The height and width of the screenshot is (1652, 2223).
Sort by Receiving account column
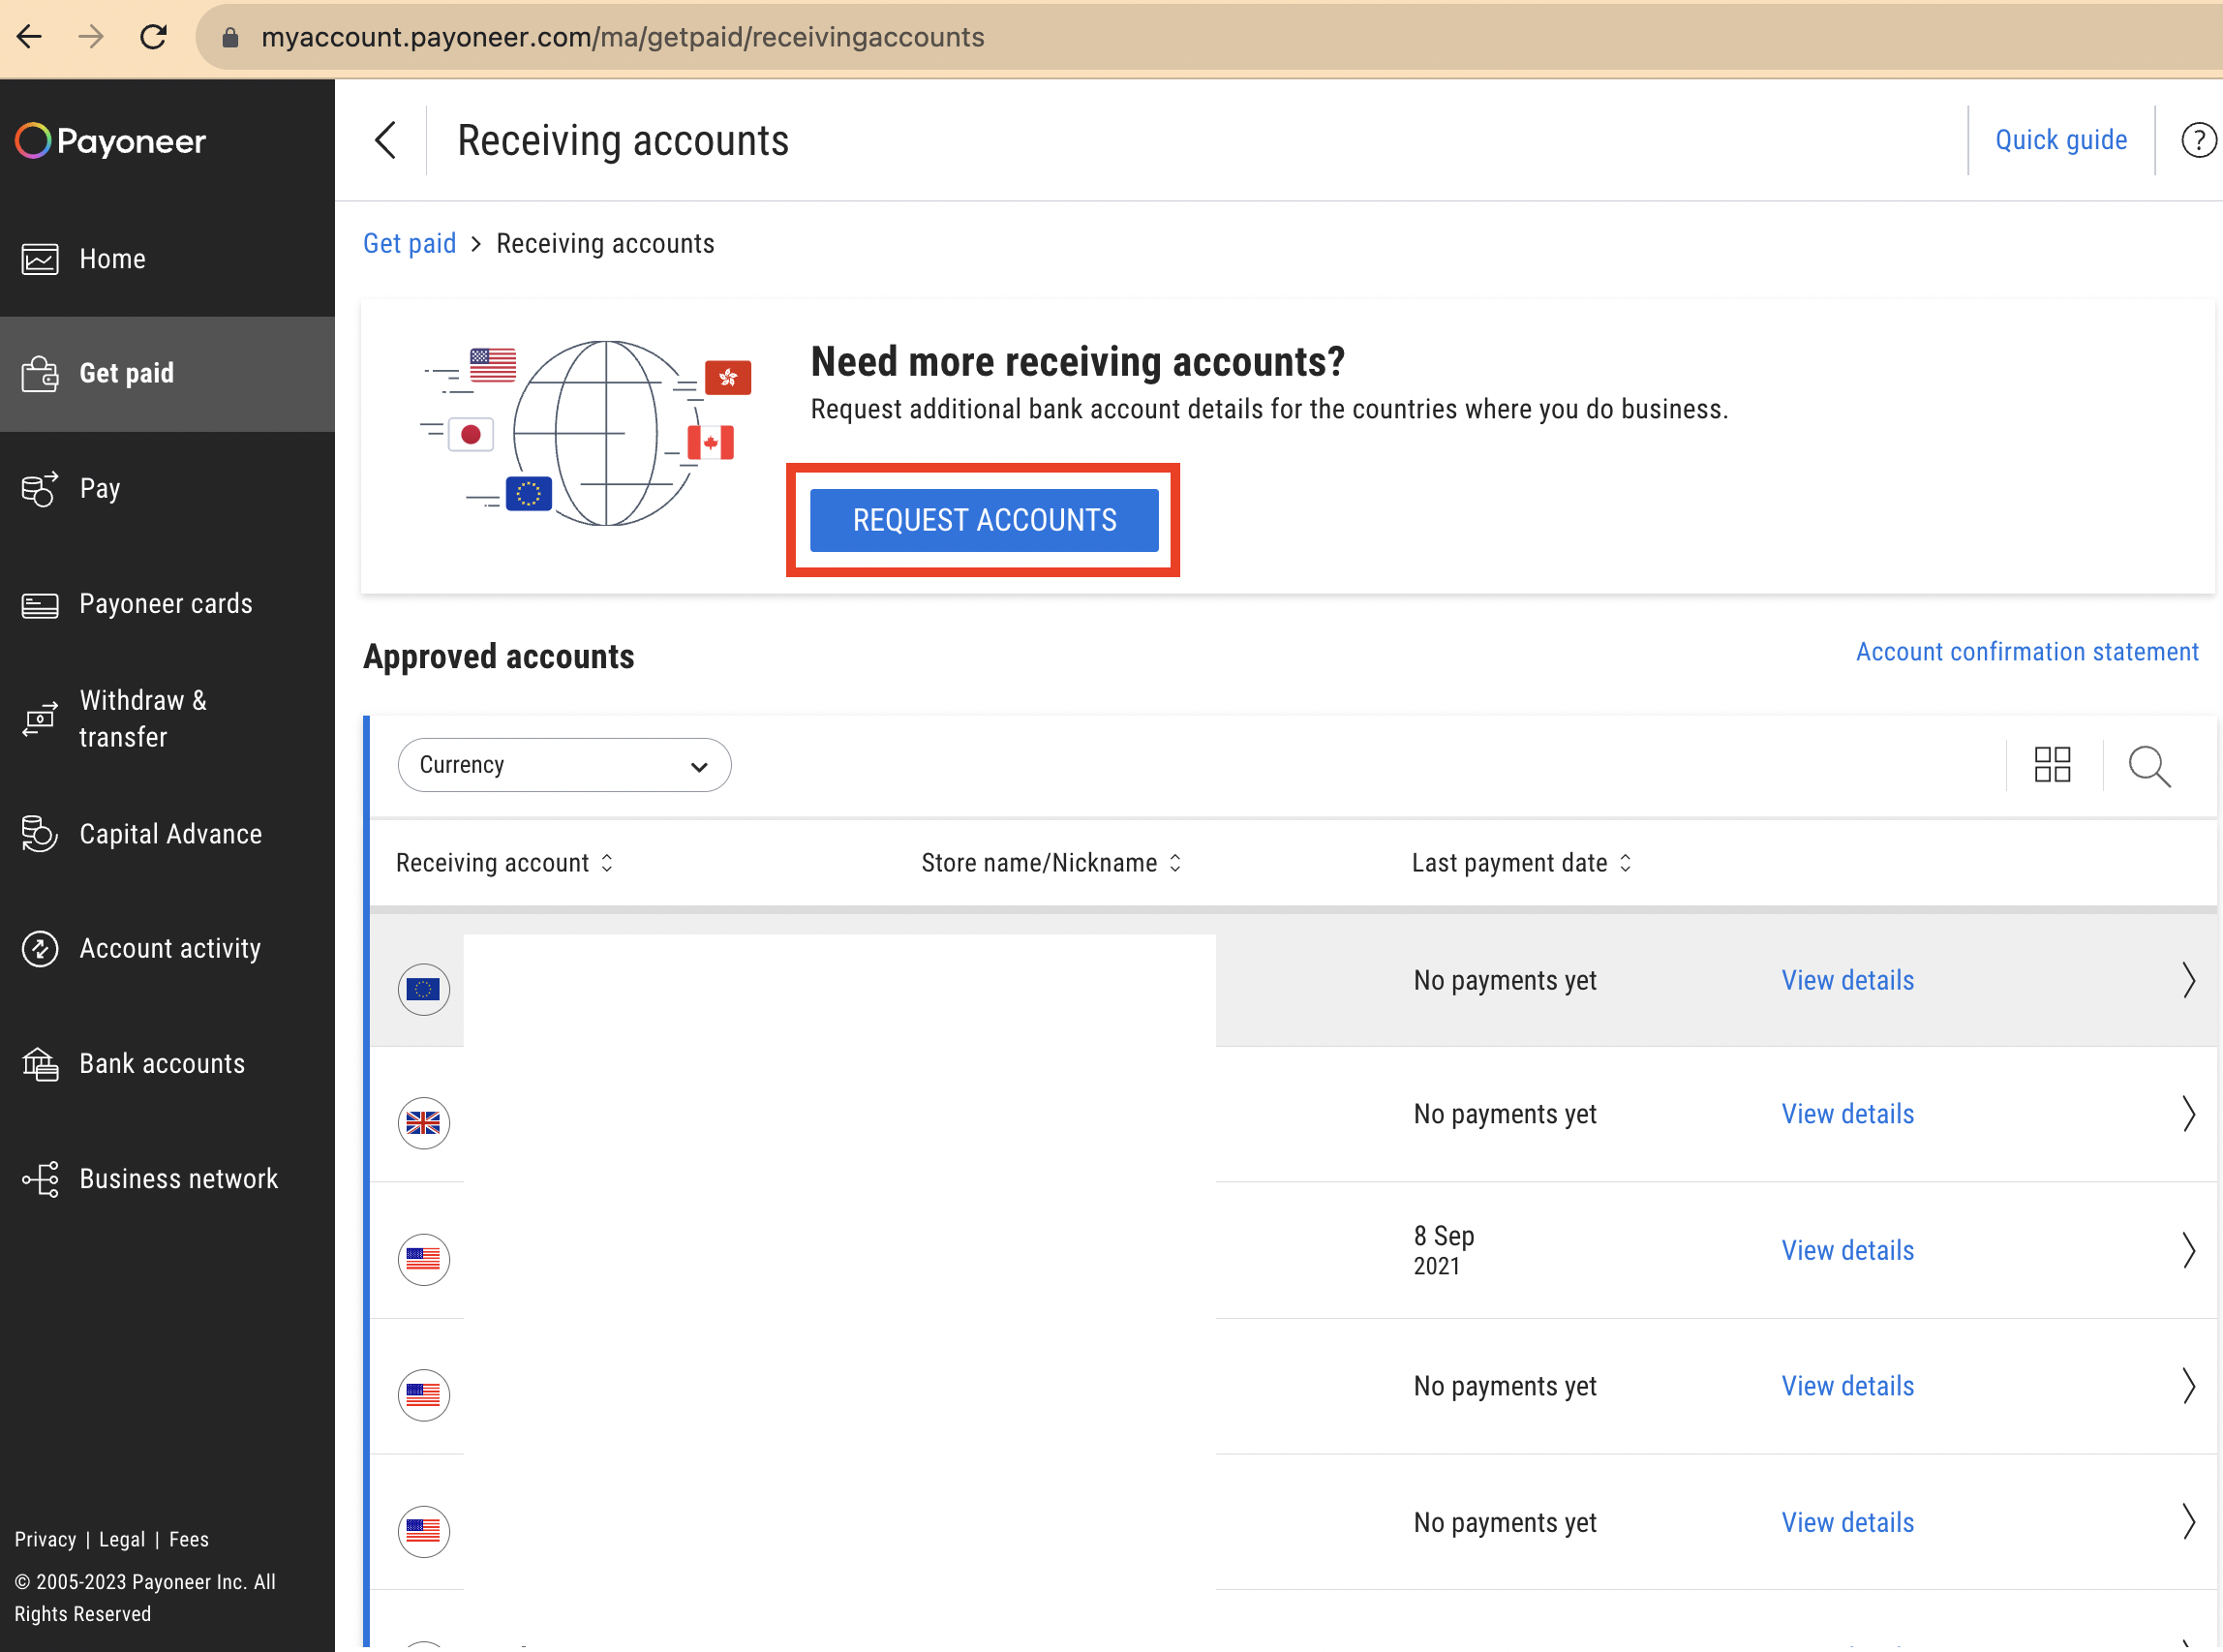(504, 863)
